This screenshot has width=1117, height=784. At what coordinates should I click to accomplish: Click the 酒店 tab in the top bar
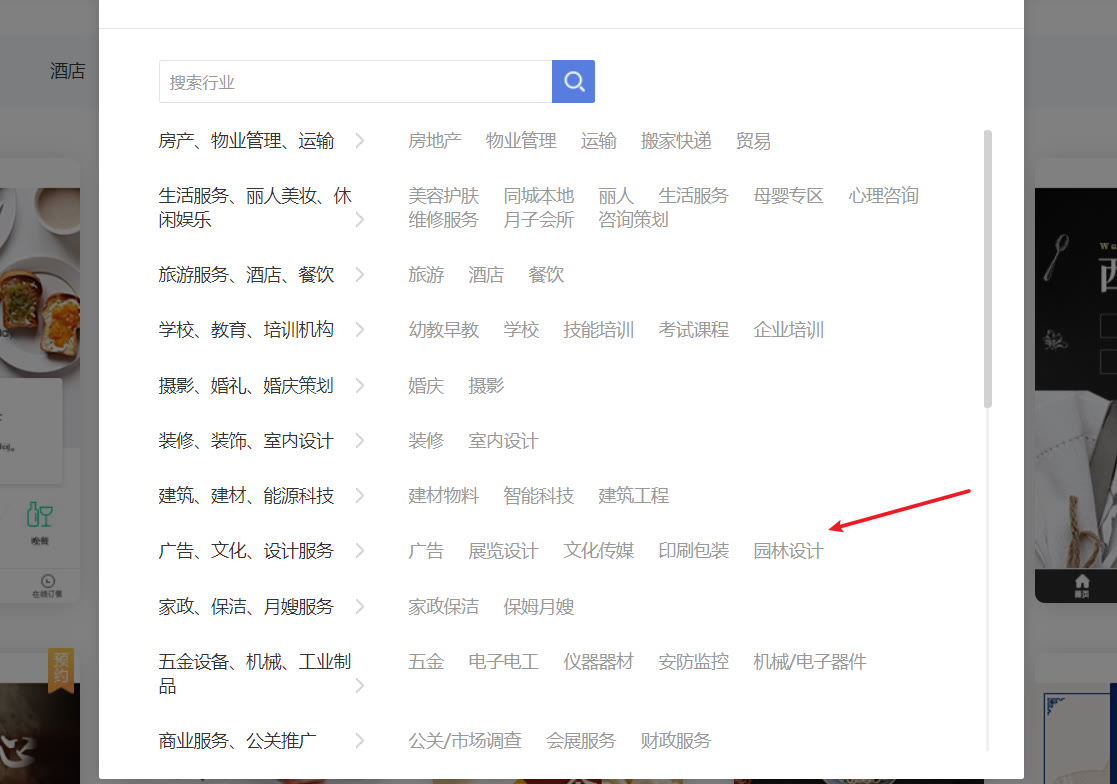[x=67, y=70]
